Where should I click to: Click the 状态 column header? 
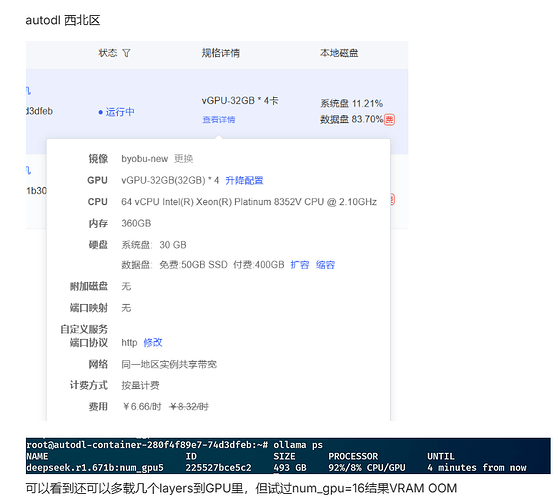pyautogui.click(x=108, y=53)
